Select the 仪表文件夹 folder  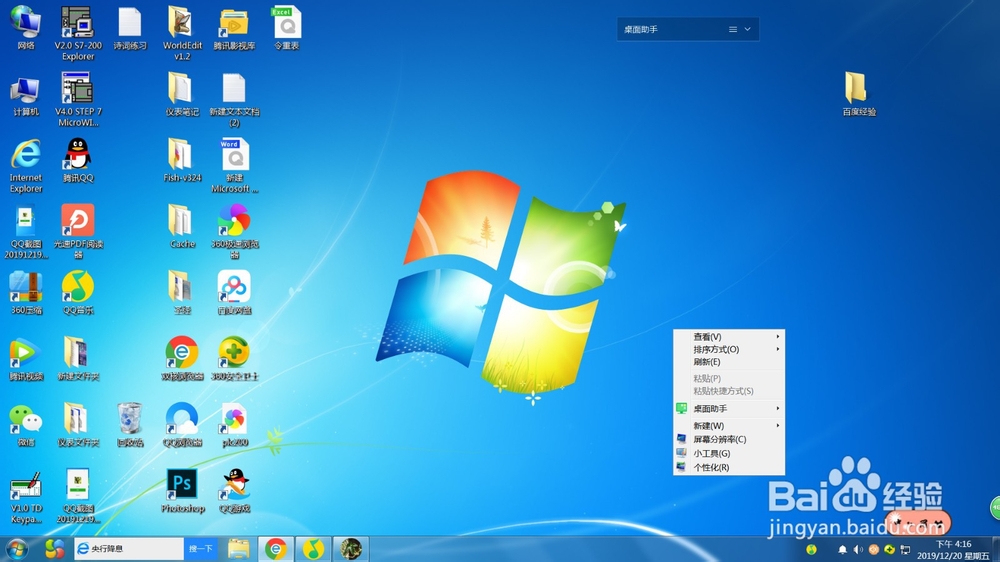(x=78, y=425)
